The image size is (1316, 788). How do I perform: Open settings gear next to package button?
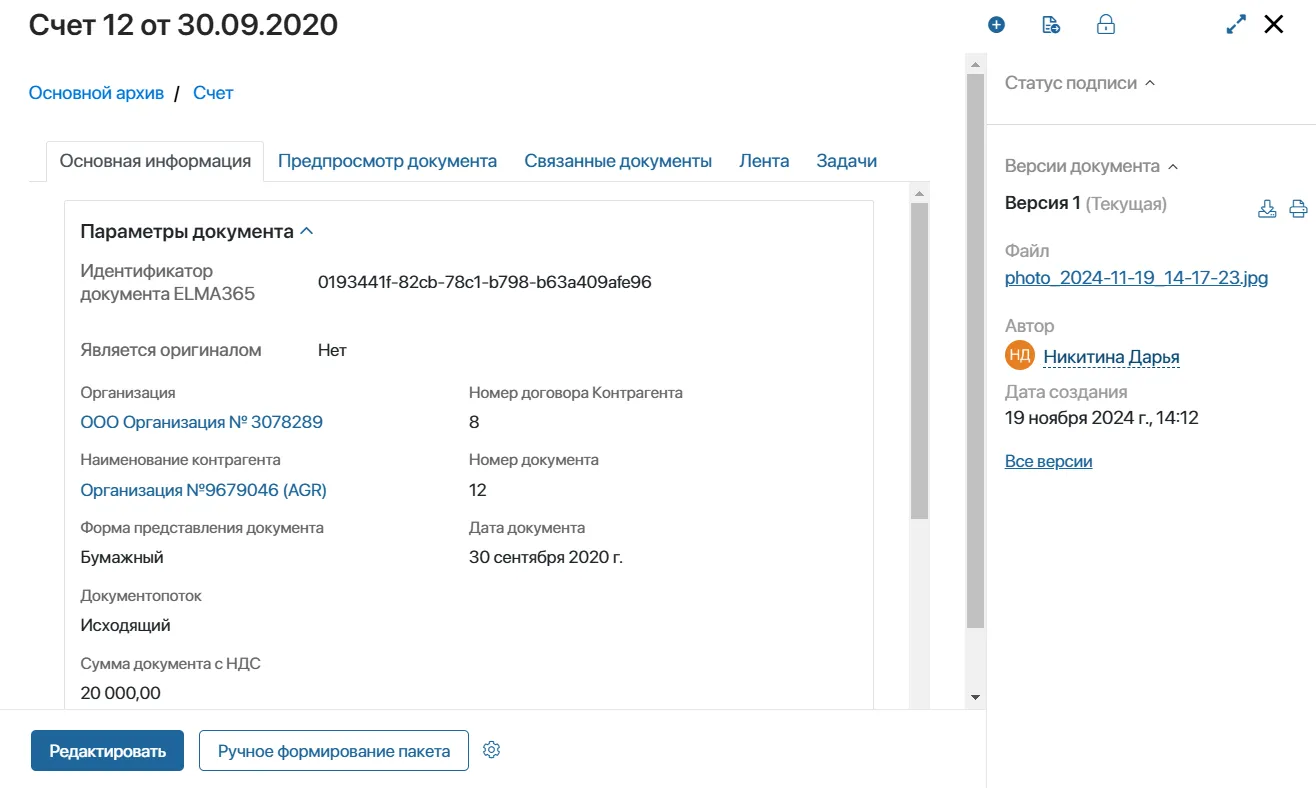click(491, 750)
